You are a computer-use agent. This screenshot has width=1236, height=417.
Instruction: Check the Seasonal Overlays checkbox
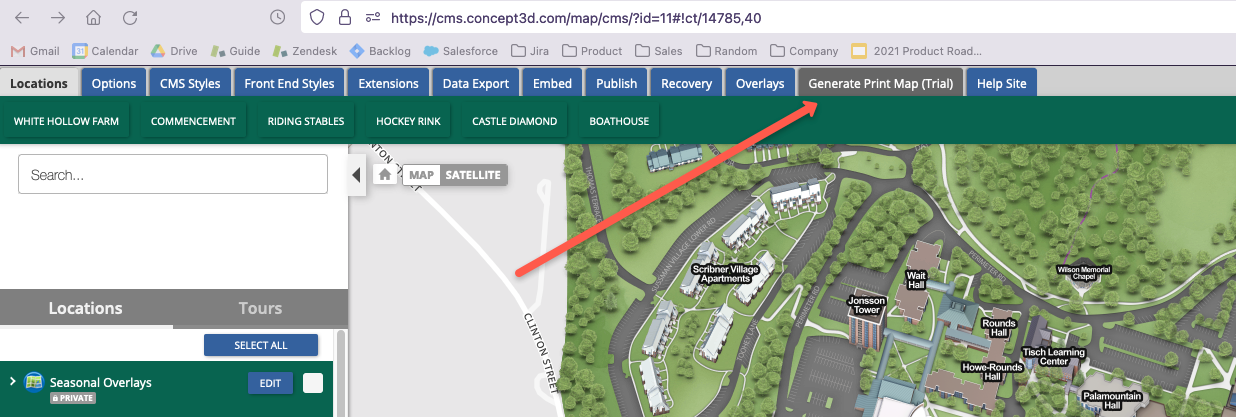point(313,383)
